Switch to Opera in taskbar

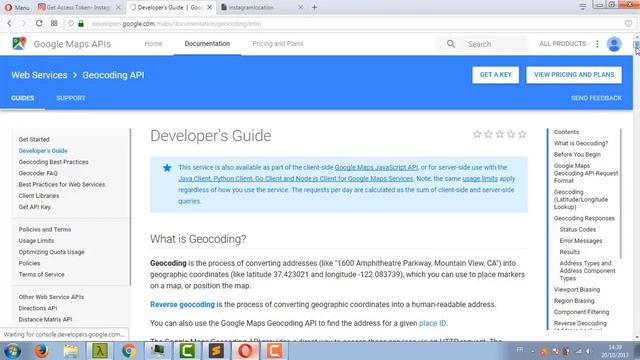click(x=245, y=351)
